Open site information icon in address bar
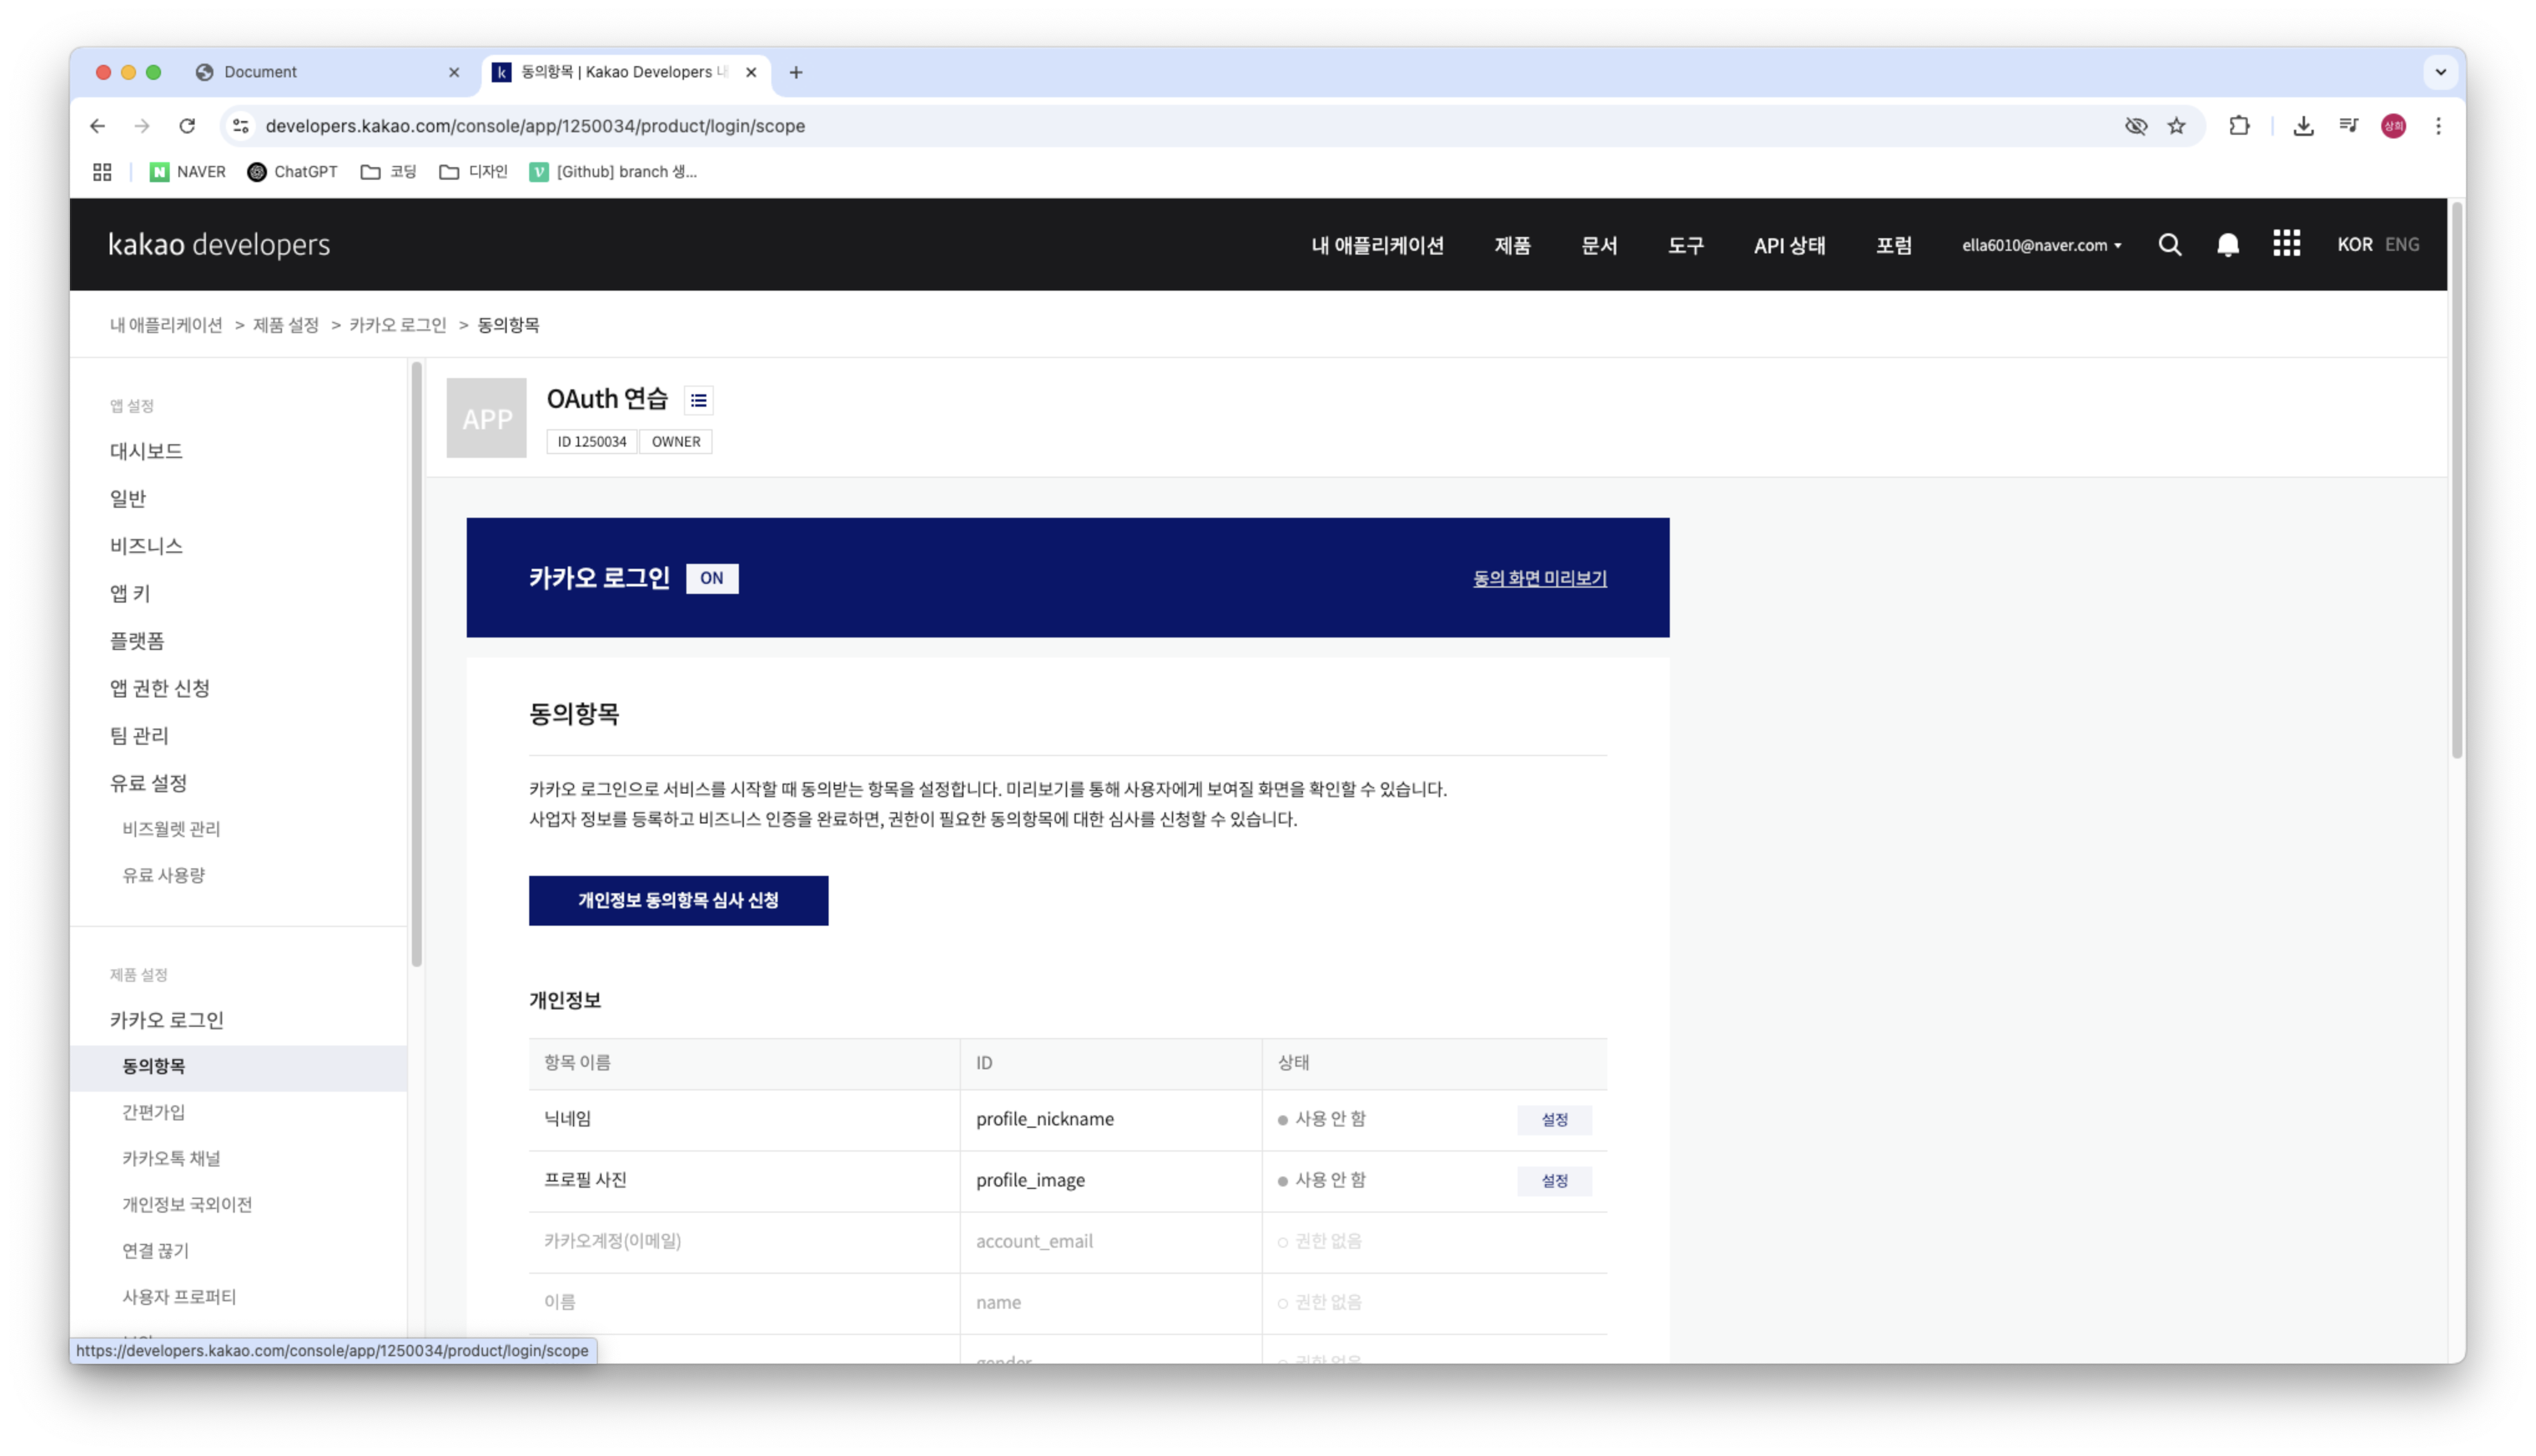The height and width of the screenshot is (1456, 2536). (x=241, y=126)
